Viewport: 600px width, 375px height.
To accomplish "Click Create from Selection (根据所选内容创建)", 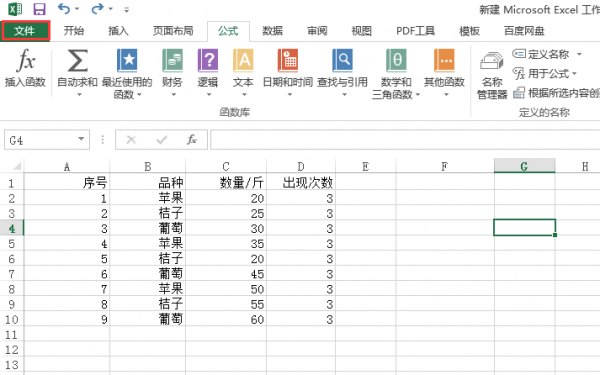I will tap(556, 93).
